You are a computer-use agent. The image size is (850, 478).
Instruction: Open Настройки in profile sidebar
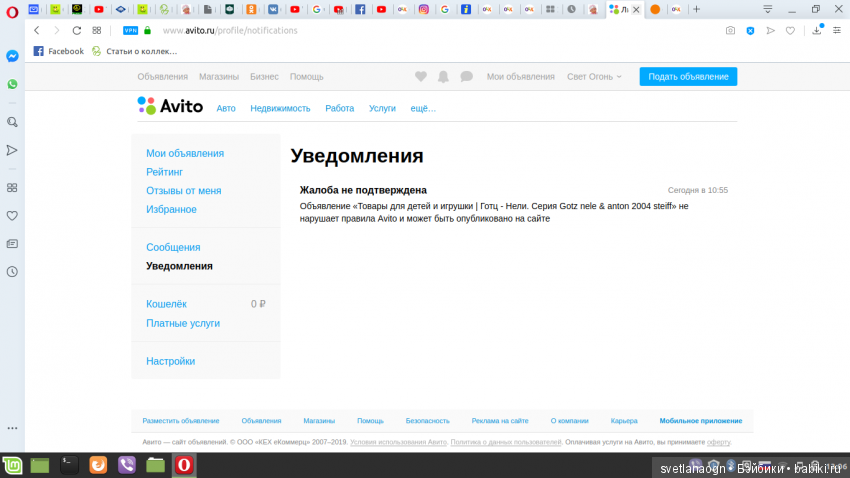170,361
